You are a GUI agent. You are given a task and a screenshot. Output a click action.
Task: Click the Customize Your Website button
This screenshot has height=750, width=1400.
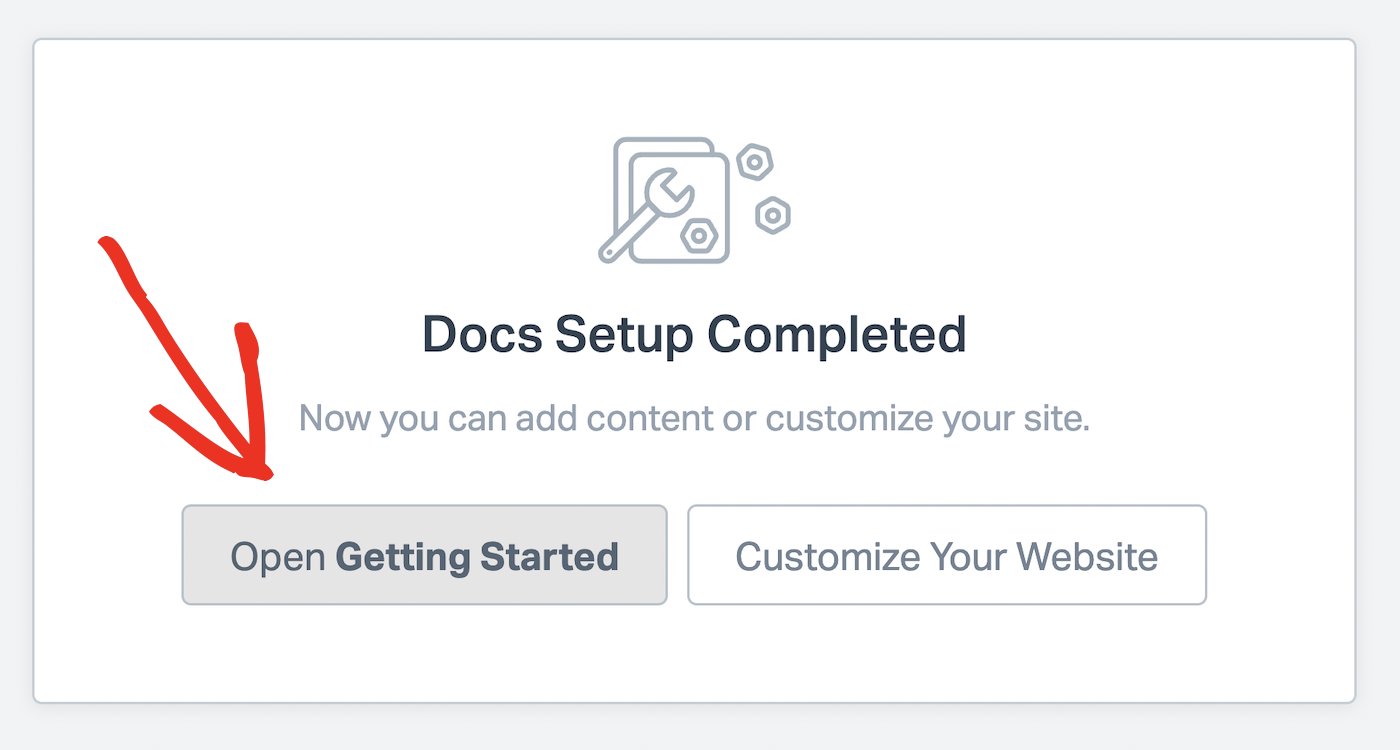click(x=947, y=555)
